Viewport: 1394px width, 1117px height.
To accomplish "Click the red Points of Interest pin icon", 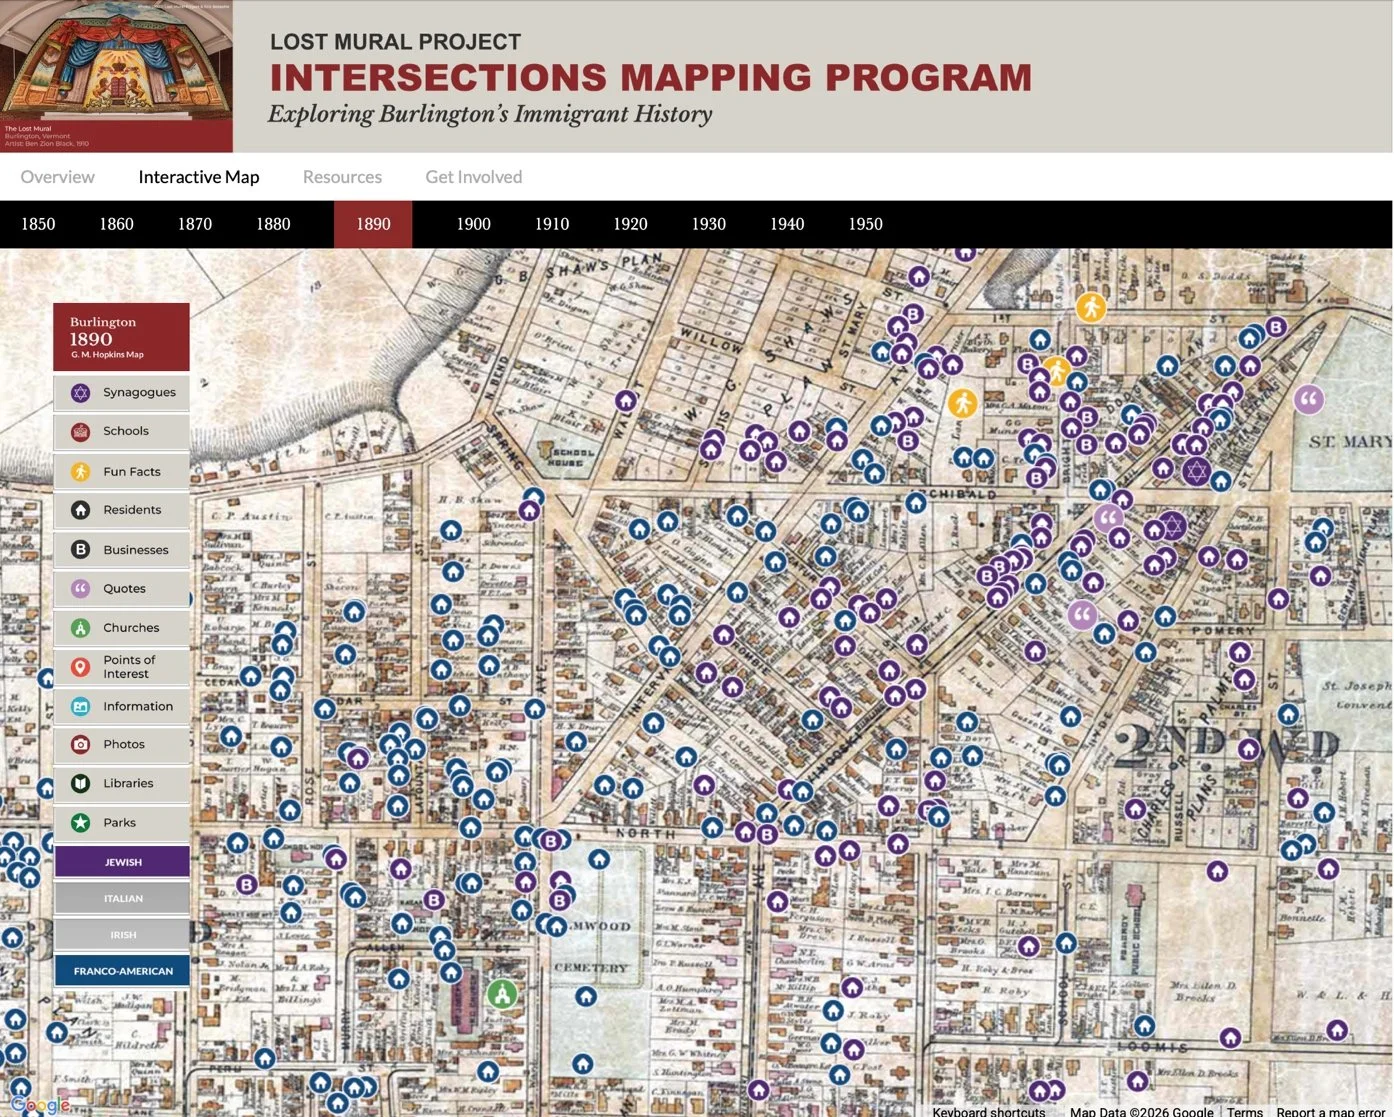I will (x=81, y=667).
